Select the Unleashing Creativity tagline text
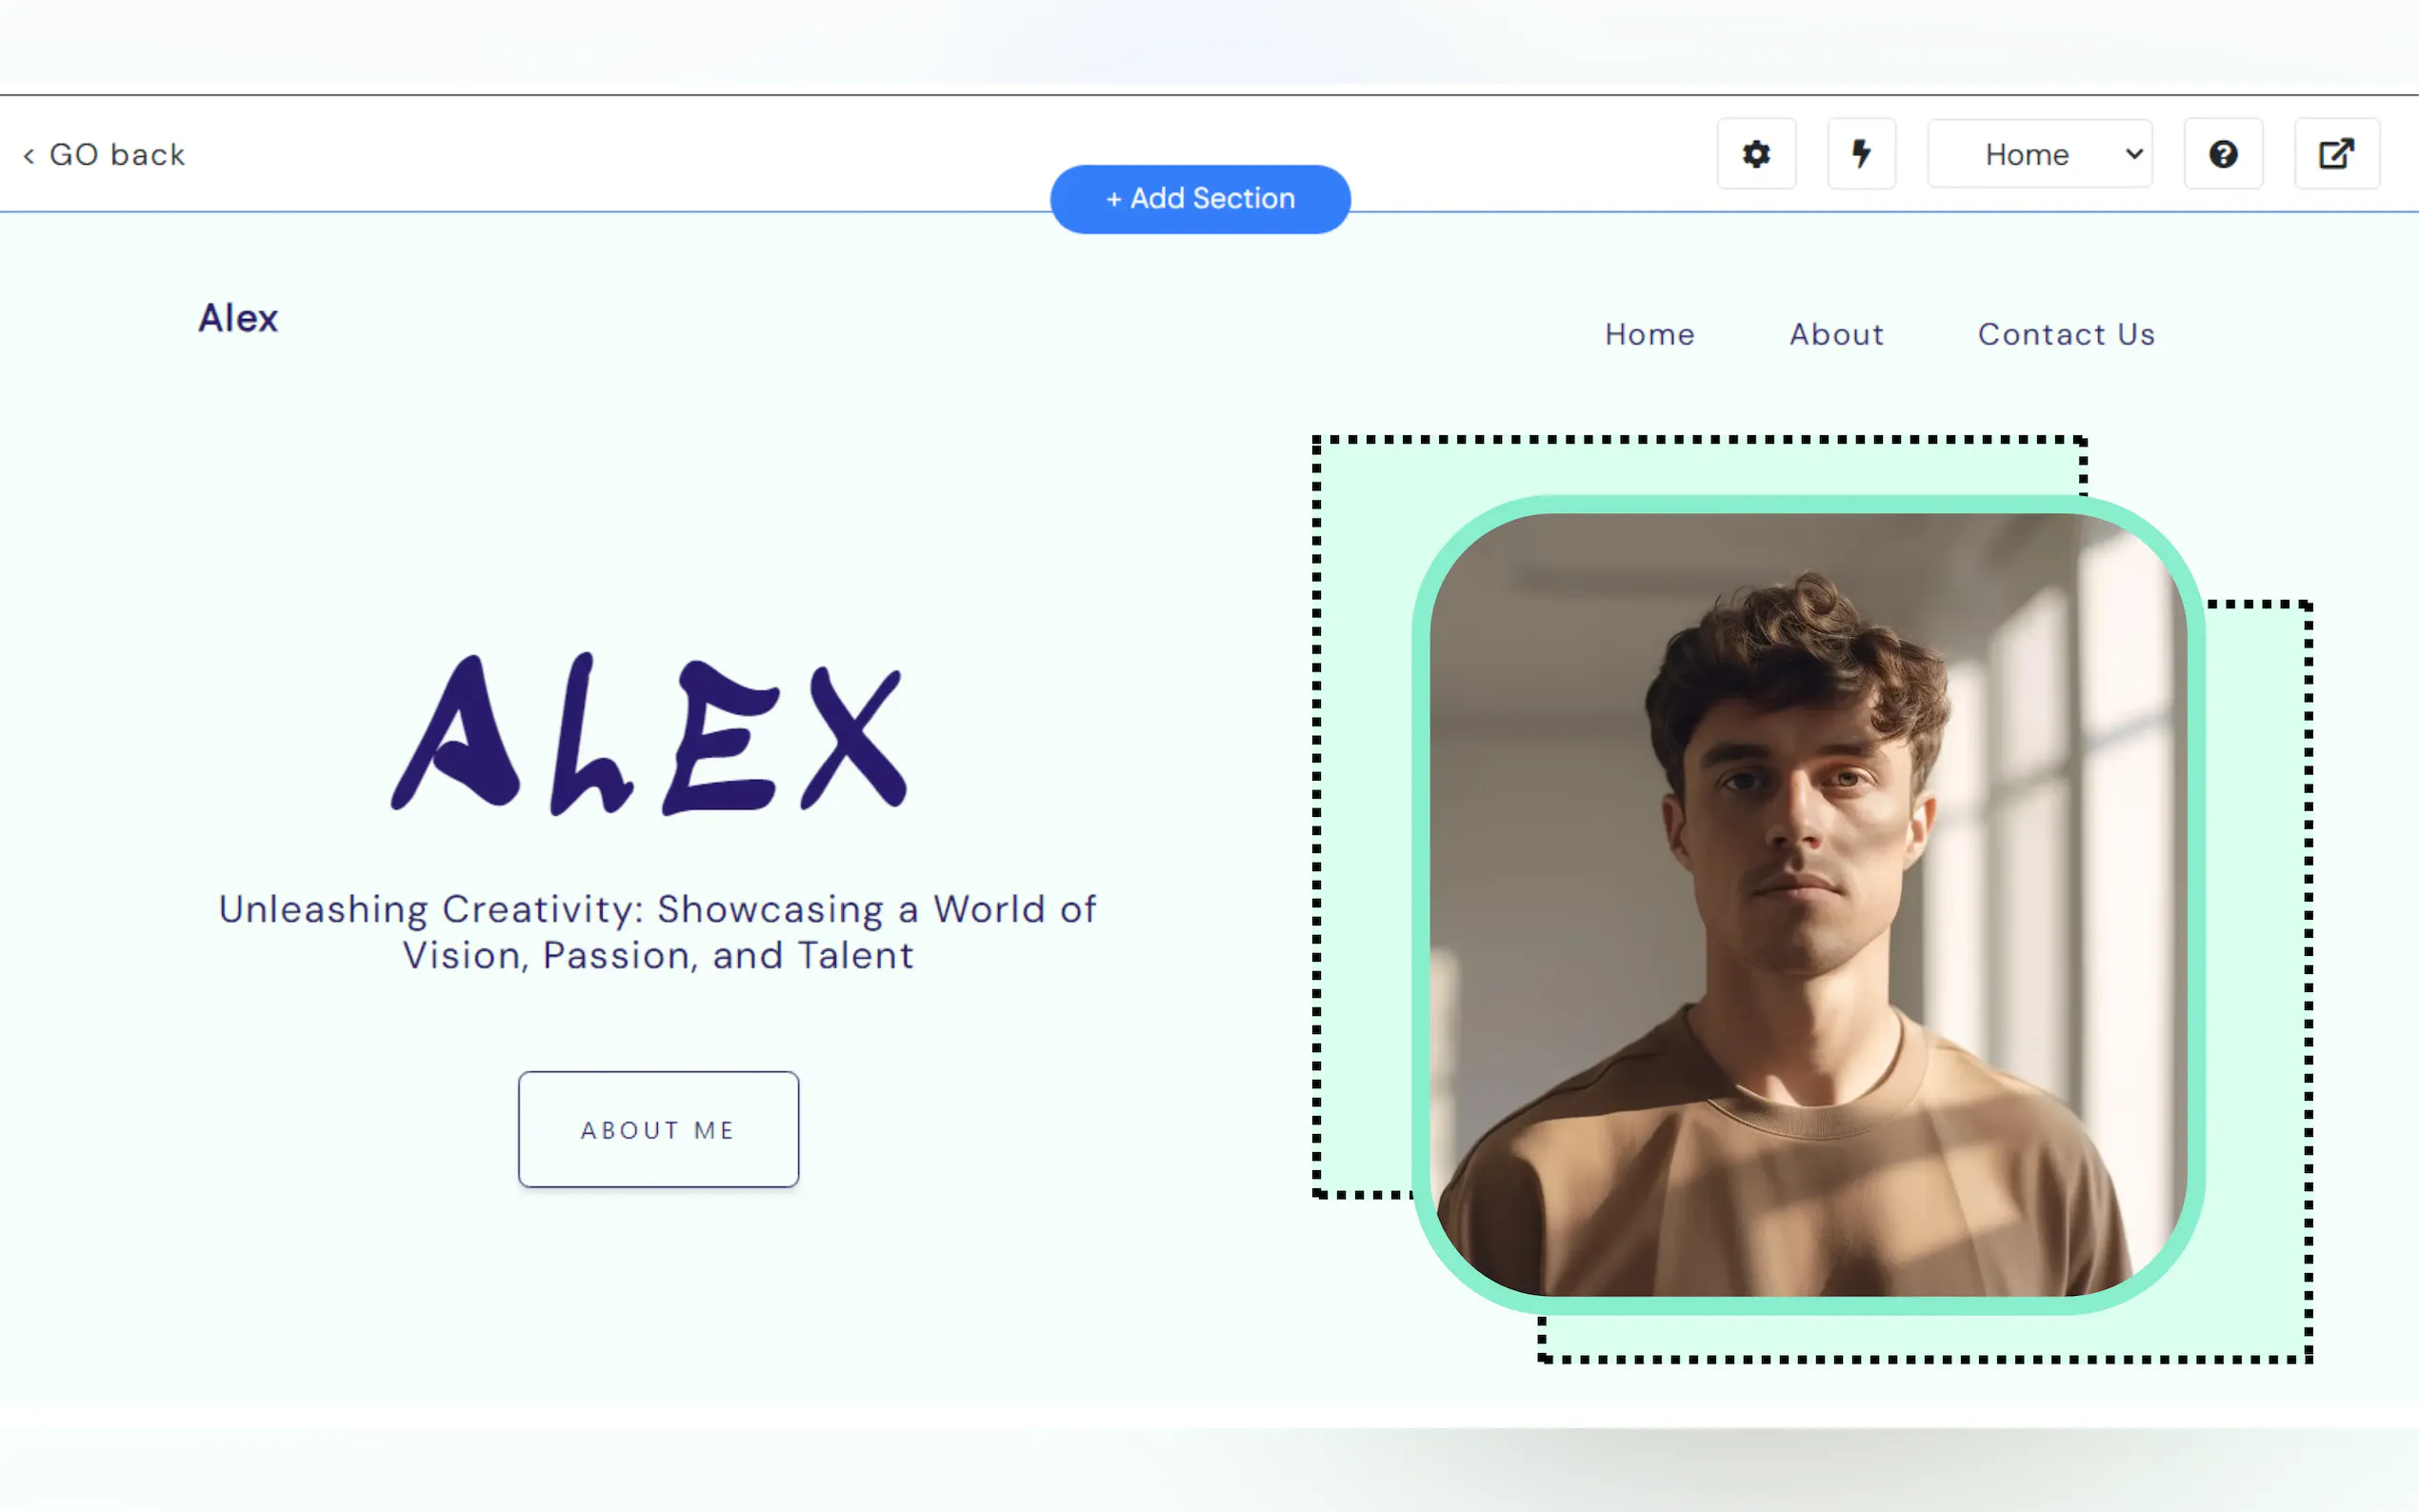 (x=658, y=932)
